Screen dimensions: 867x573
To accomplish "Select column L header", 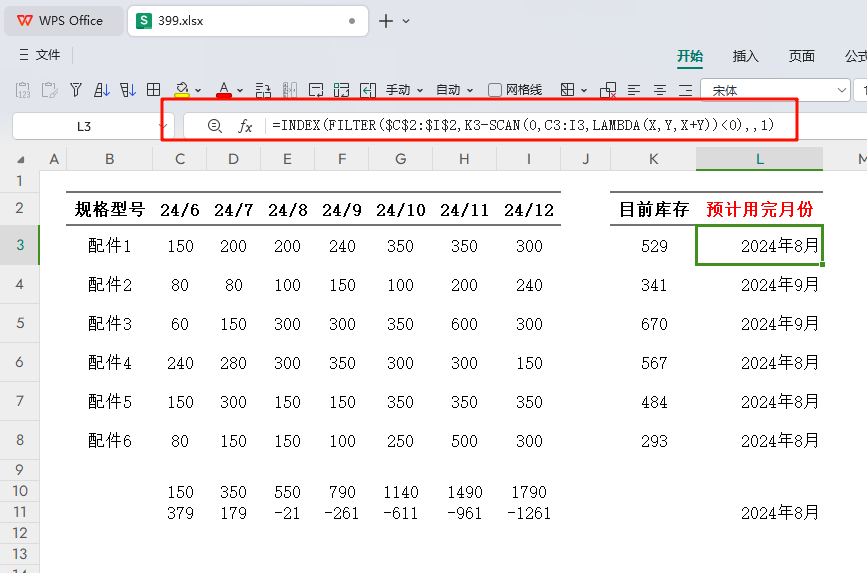I will [x=759, y=159].
